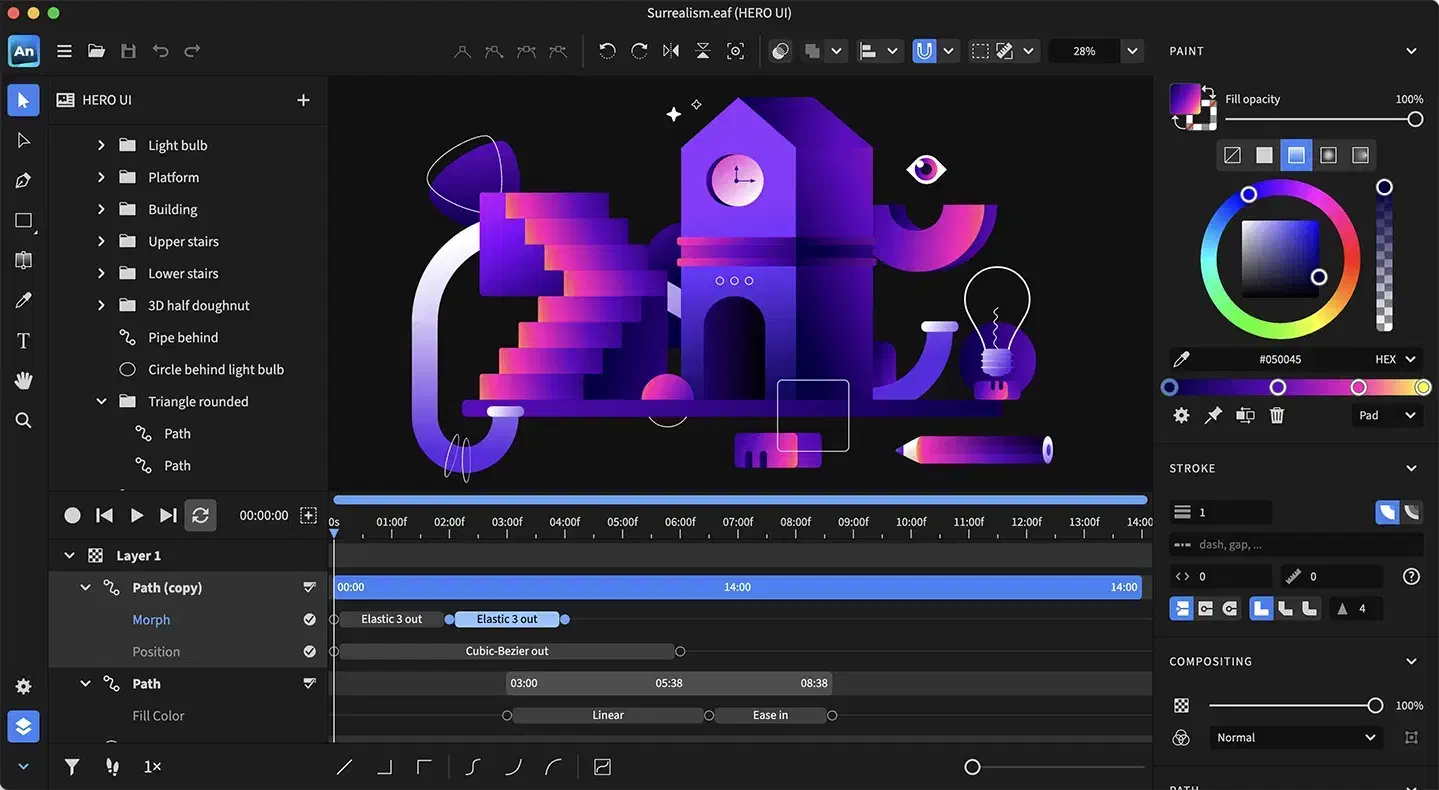1439x790 pixels.
Task: Click the hex color input field
Action: pyautogui.click(x=1280, y=359)
